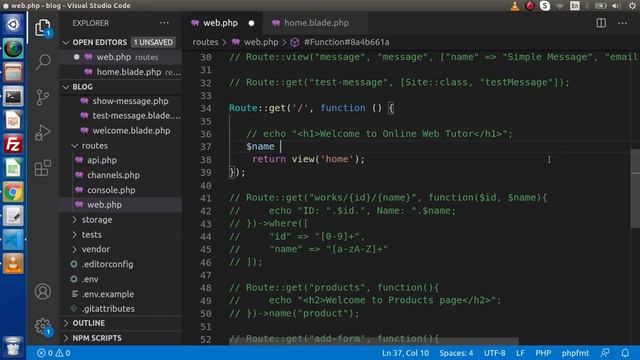Open Trash from the dock
Image resolution: width=640 pixels, height=360 pixels.
[13, 347]
